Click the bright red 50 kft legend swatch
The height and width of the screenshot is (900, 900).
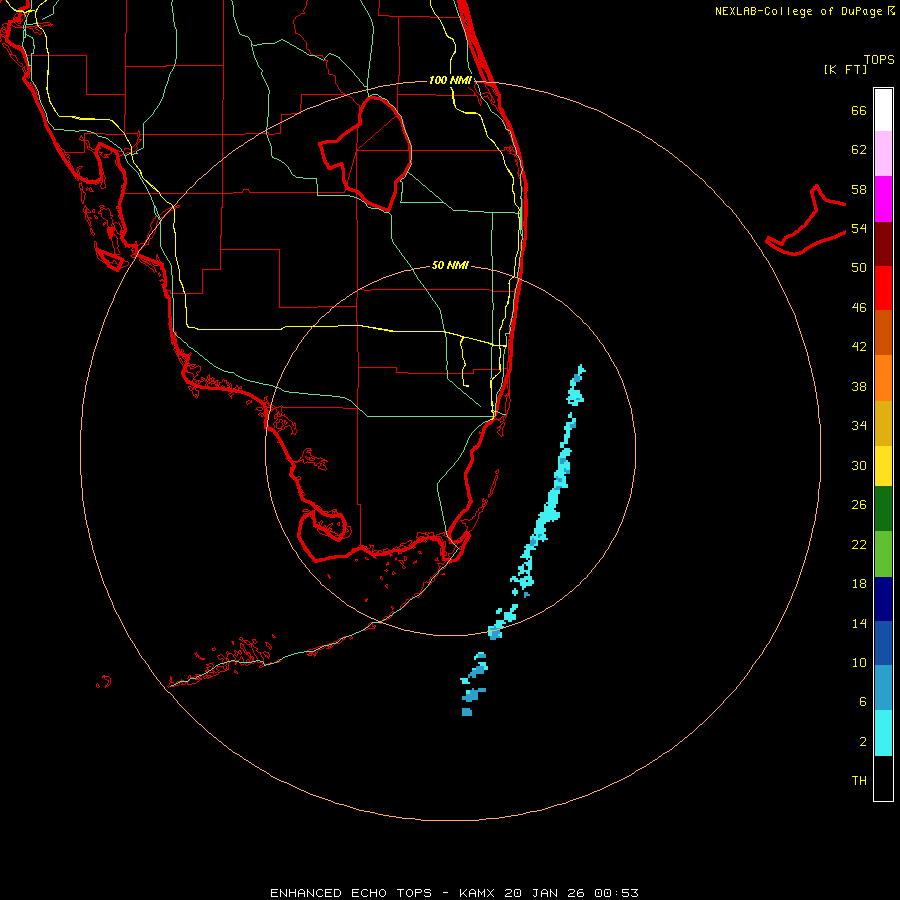883,288
